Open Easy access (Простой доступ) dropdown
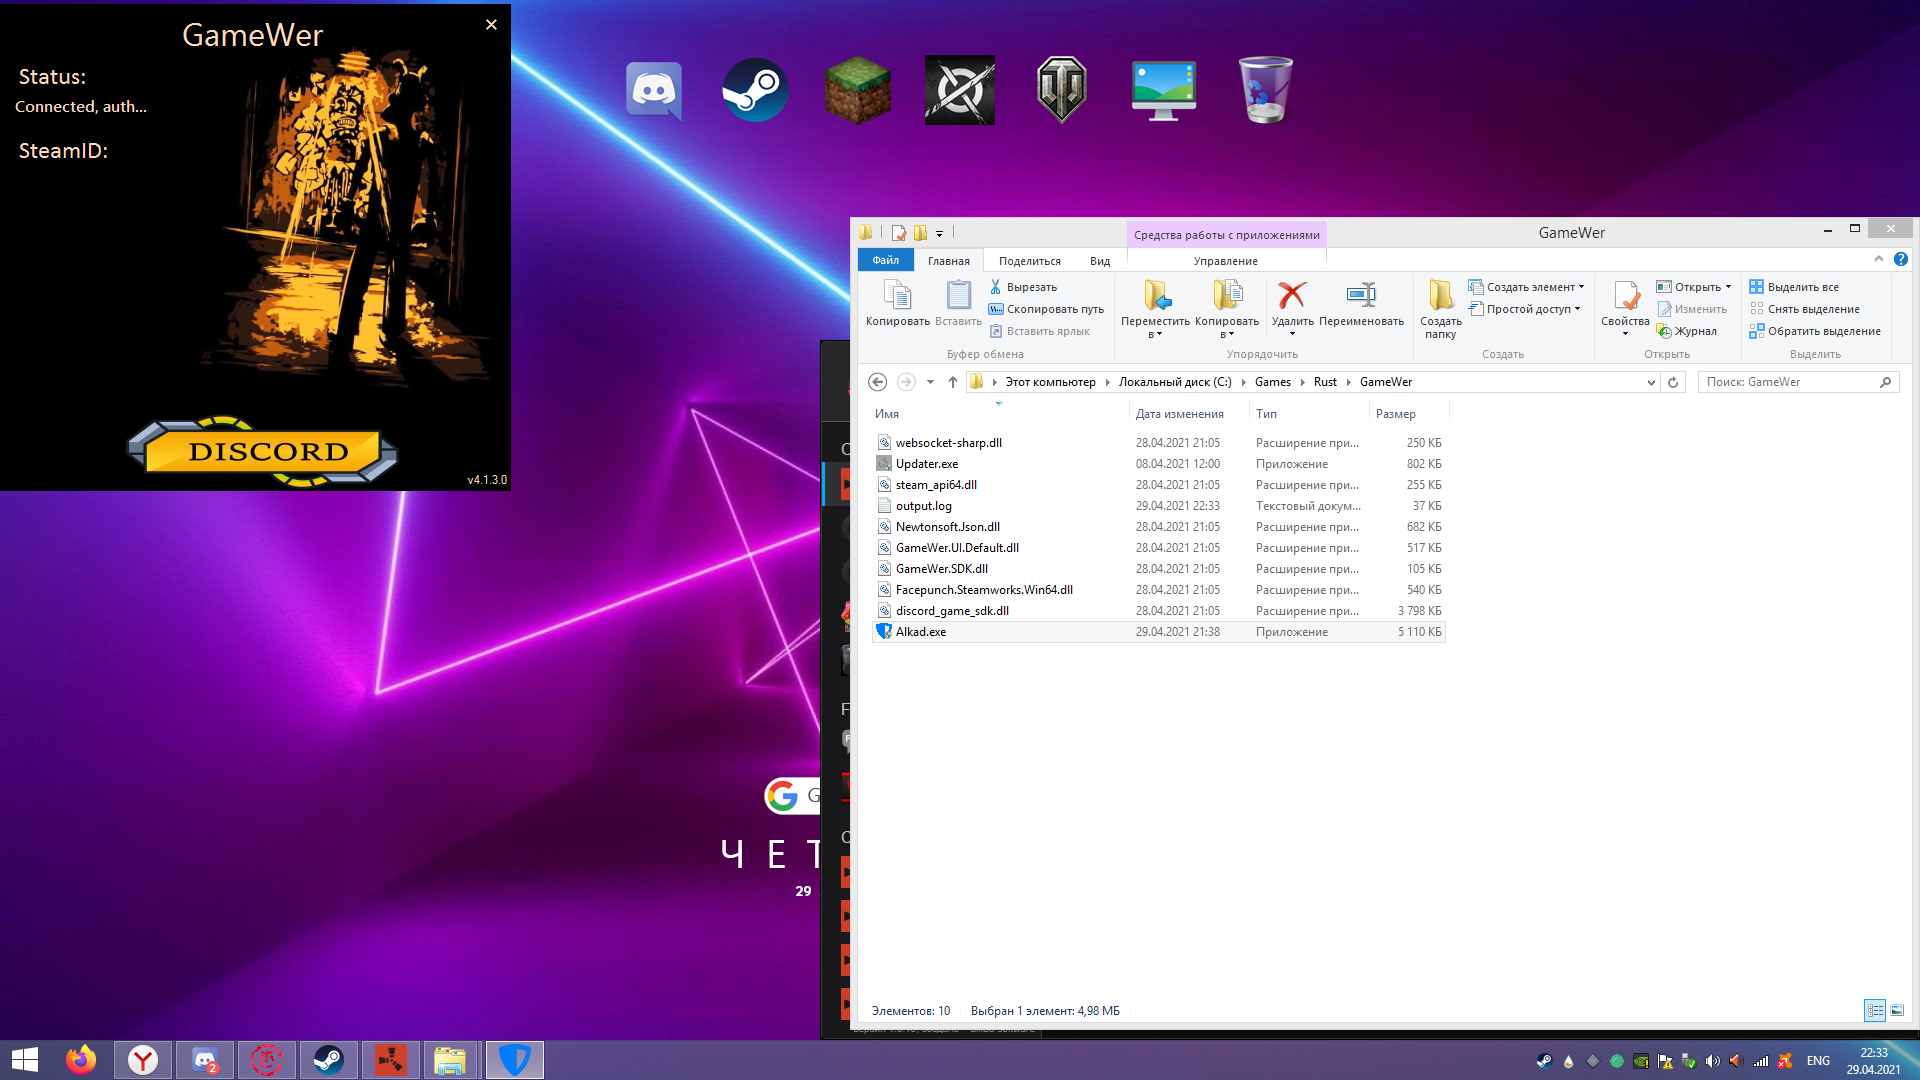 1524,309
